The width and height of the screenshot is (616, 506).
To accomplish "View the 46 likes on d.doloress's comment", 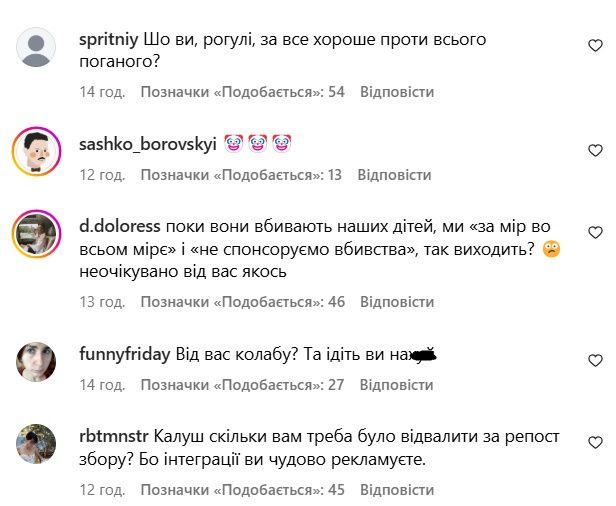I will pyautogui.click(x=243, y=301).
